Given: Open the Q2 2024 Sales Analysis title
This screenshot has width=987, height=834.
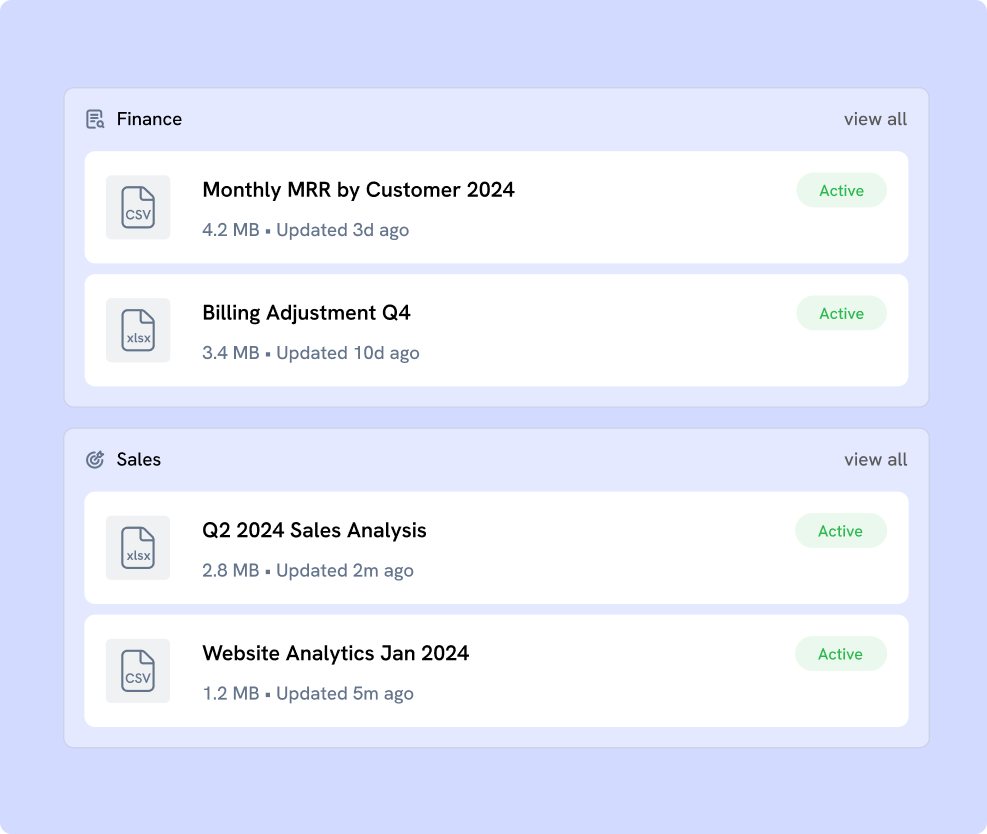Looking at the screenshot, I should click(x=314, y=531).
